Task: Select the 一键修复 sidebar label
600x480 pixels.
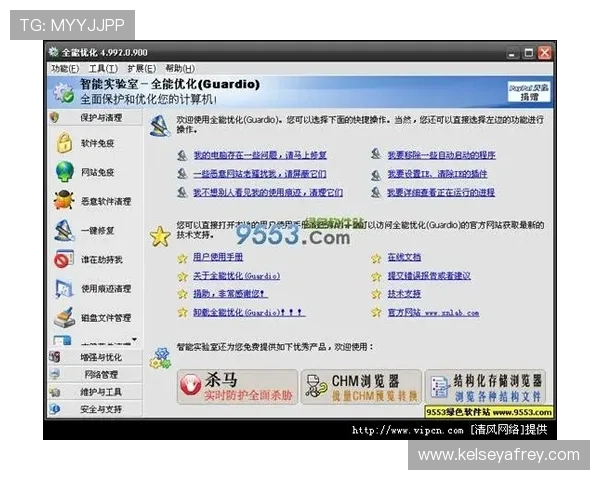Action: tap(98, 230)
